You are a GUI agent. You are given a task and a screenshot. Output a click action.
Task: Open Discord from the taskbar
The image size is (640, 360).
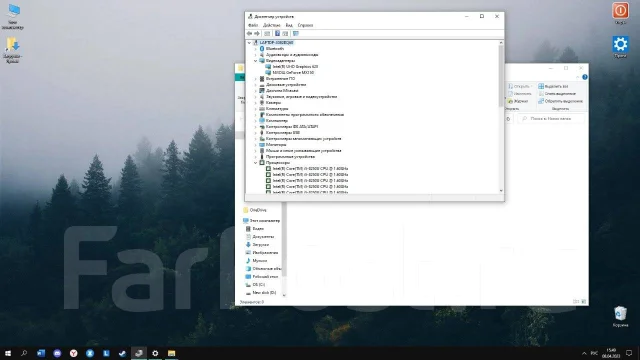tap(57, 353)
